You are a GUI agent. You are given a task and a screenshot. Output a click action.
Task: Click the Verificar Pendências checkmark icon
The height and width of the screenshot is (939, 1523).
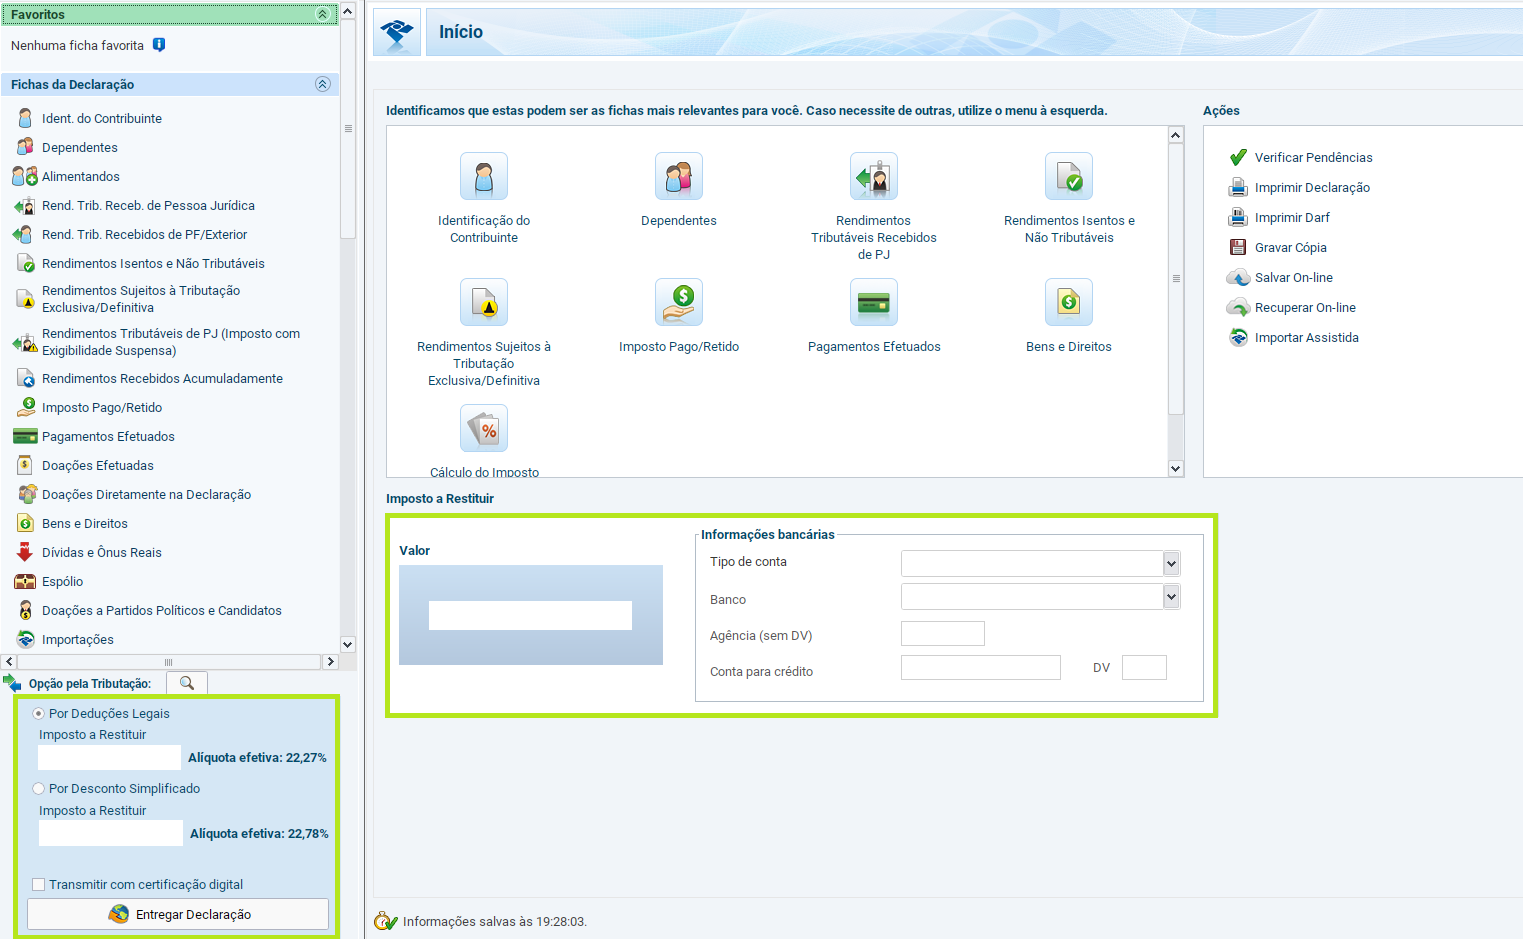[x=1238, y=158]
